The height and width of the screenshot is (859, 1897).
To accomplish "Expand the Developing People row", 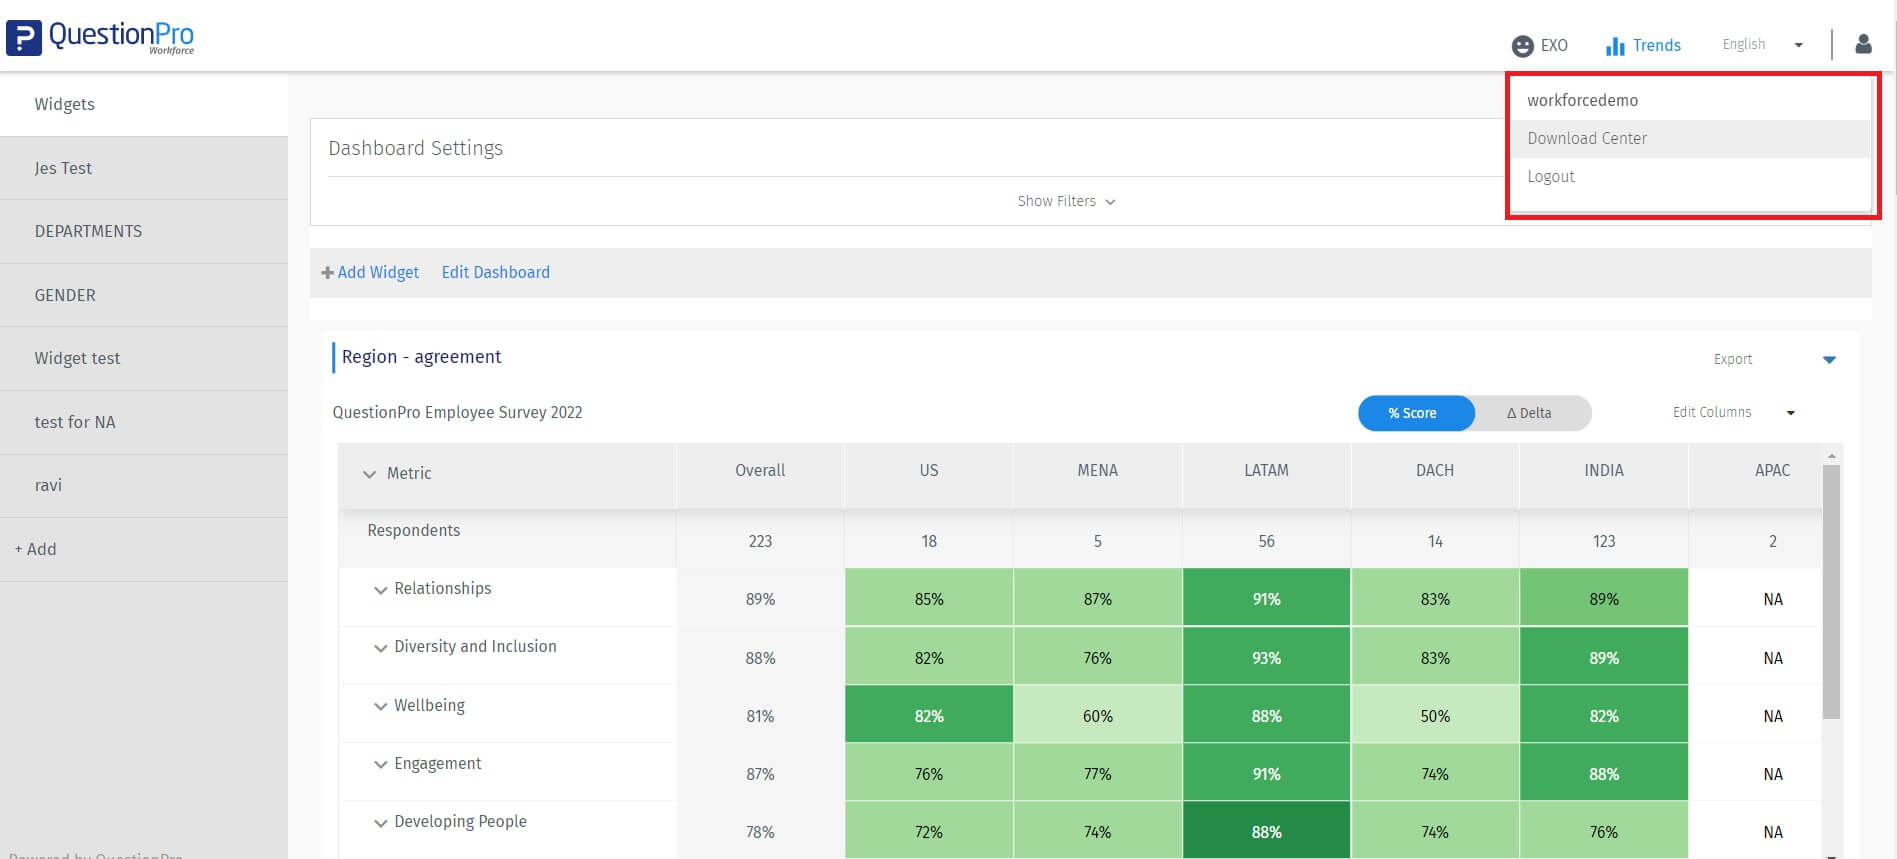I will click(x=380, y=823).
